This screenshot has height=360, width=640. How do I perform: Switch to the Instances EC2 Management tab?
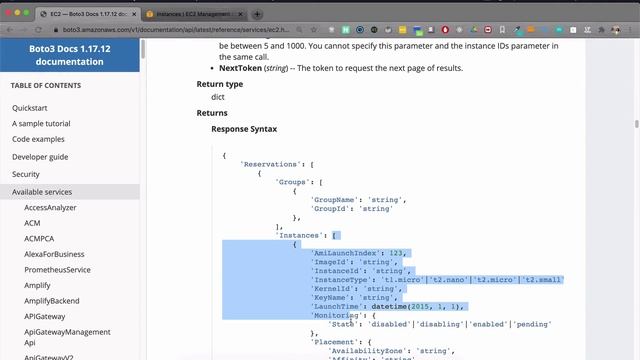coord(194,14)
